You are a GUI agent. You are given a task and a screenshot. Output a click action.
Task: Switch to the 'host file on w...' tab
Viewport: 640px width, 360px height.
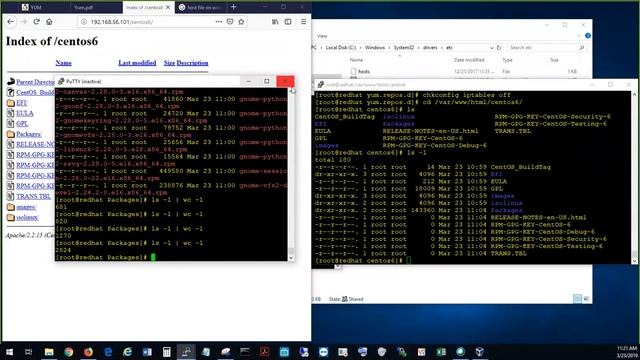200,7
